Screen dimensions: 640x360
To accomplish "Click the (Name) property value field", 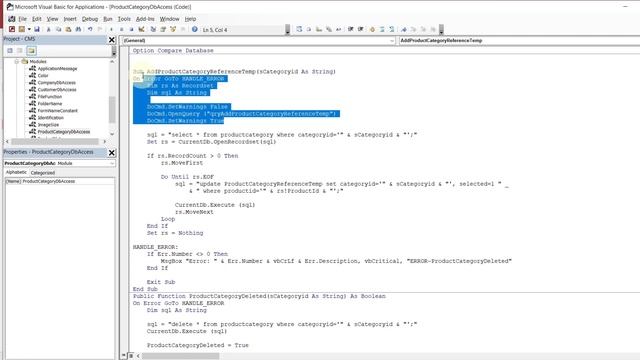I will 68,181.
